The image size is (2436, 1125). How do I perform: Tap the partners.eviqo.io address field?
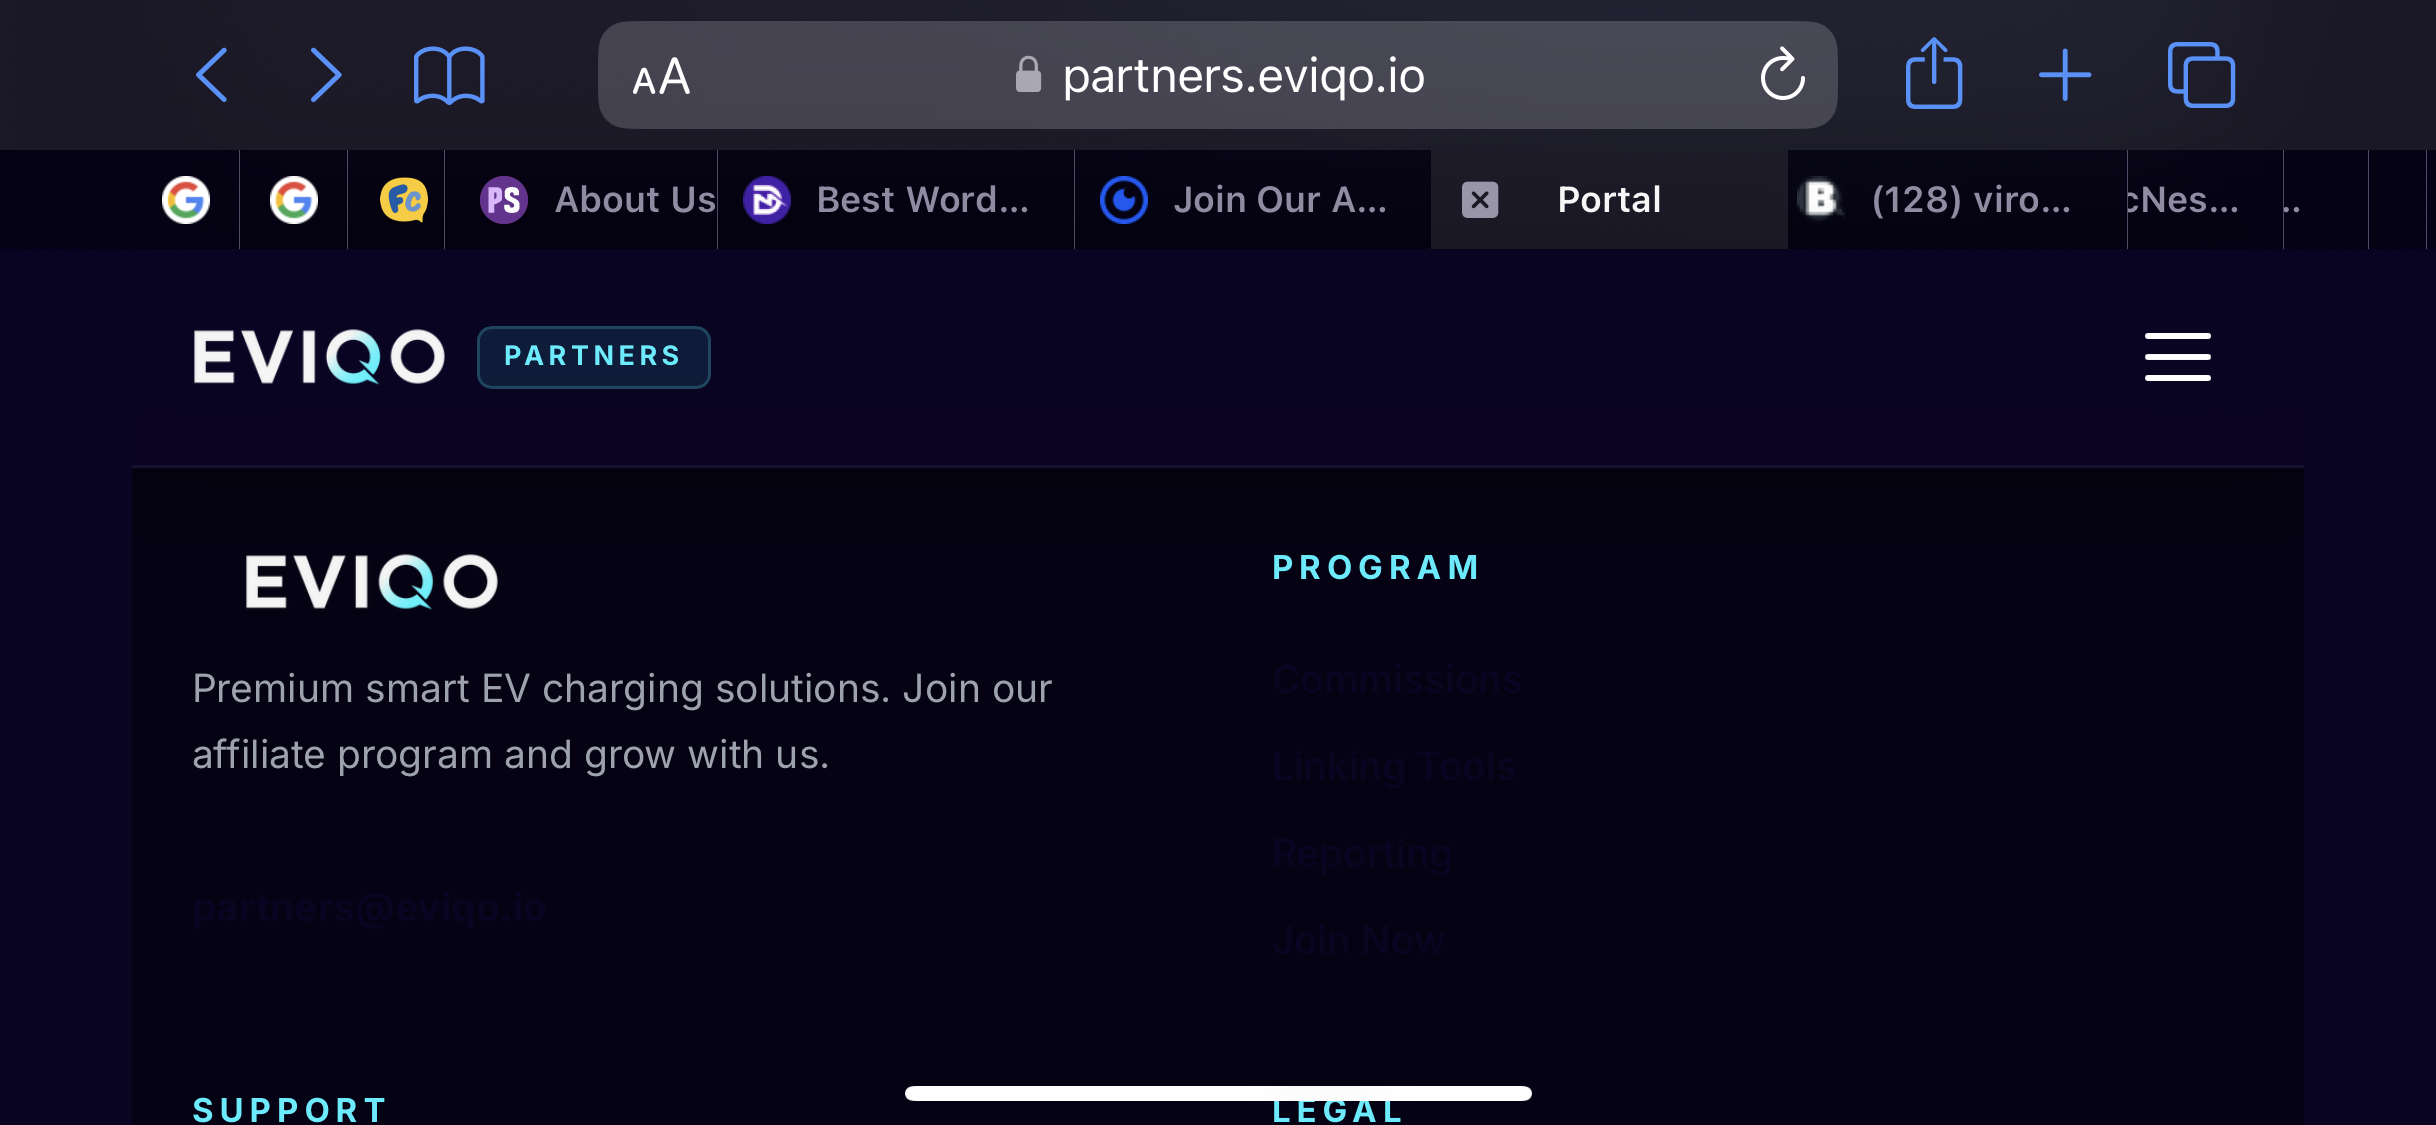(1217, 75)
